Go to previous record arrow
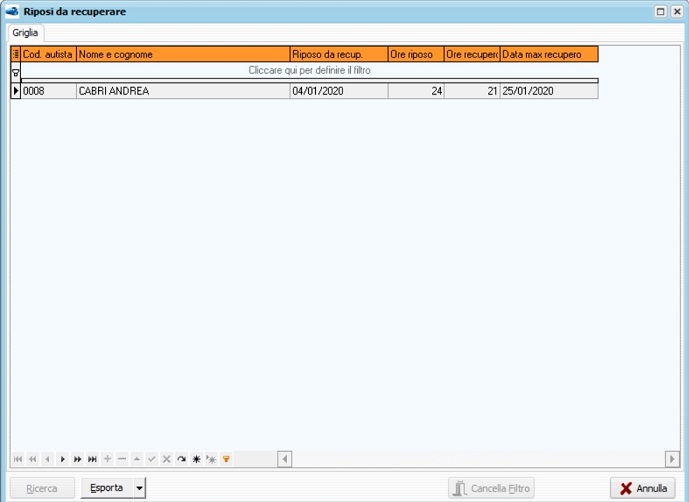 coord(47,459)
